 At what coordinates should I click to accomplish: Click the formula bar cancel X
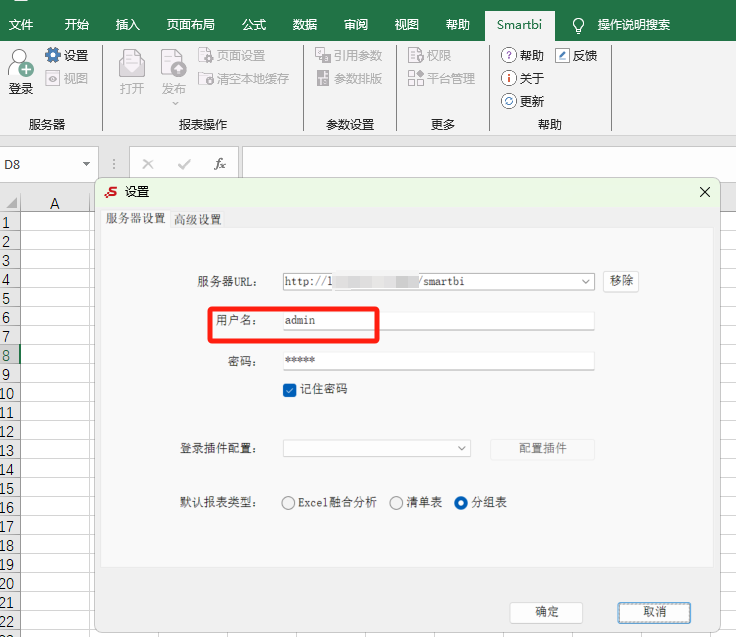click(148, 164)
